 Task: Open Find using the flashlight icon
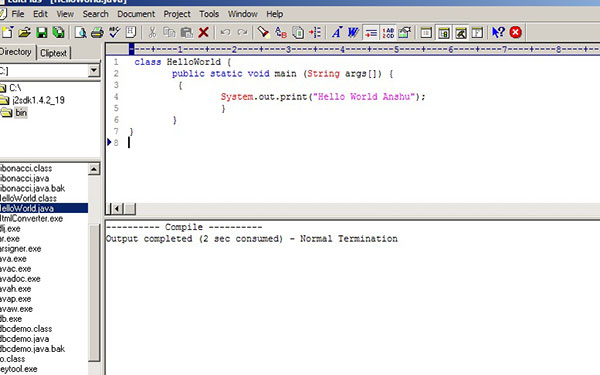click(x=263, y=32)
